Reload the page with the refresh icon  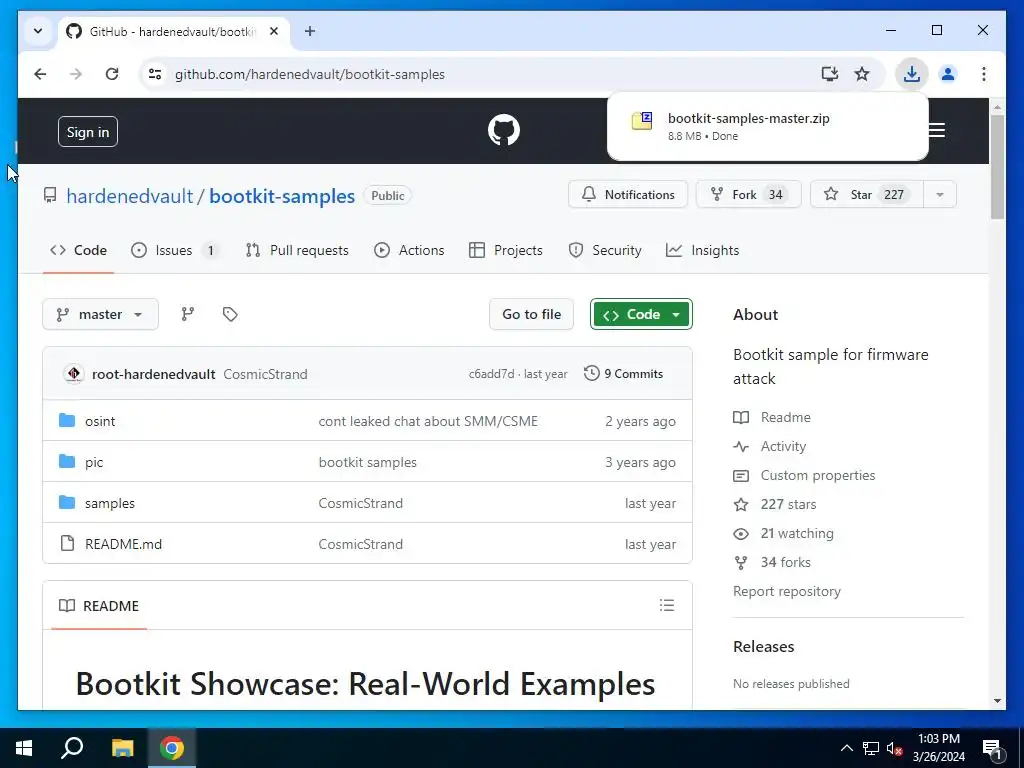point(112,74)
